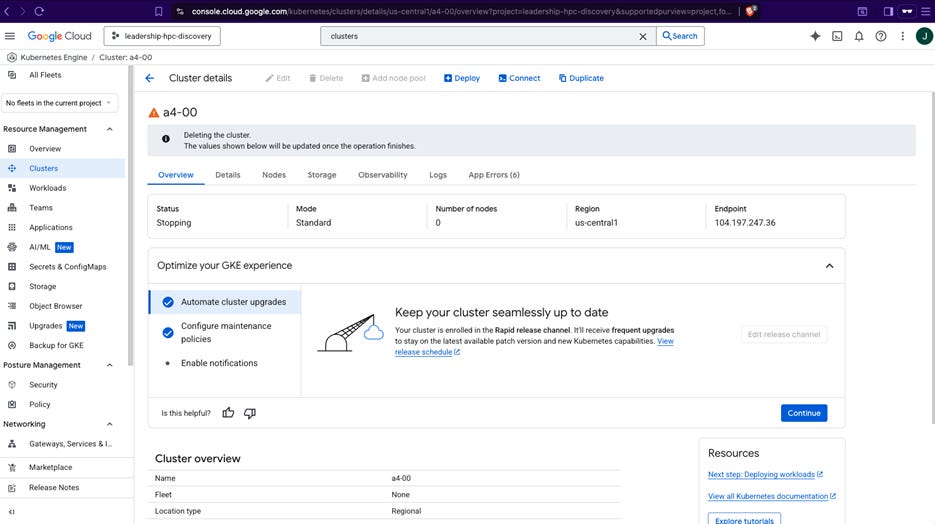935x524 pixels.
Task: Click the Google Cloud logo
Action: point(60,36)
